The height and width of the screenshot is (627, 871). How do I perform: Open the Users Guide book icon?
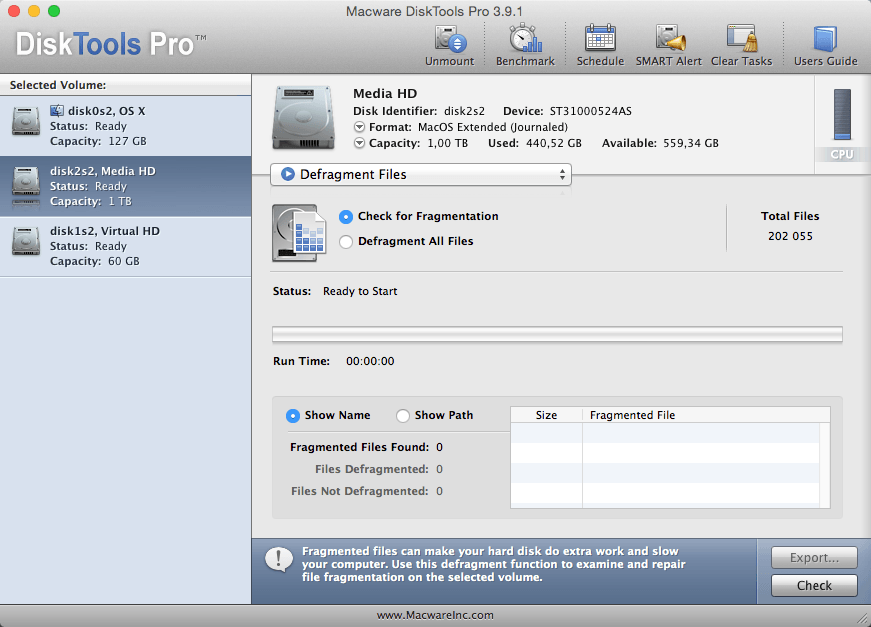click(x=825, y=39)
